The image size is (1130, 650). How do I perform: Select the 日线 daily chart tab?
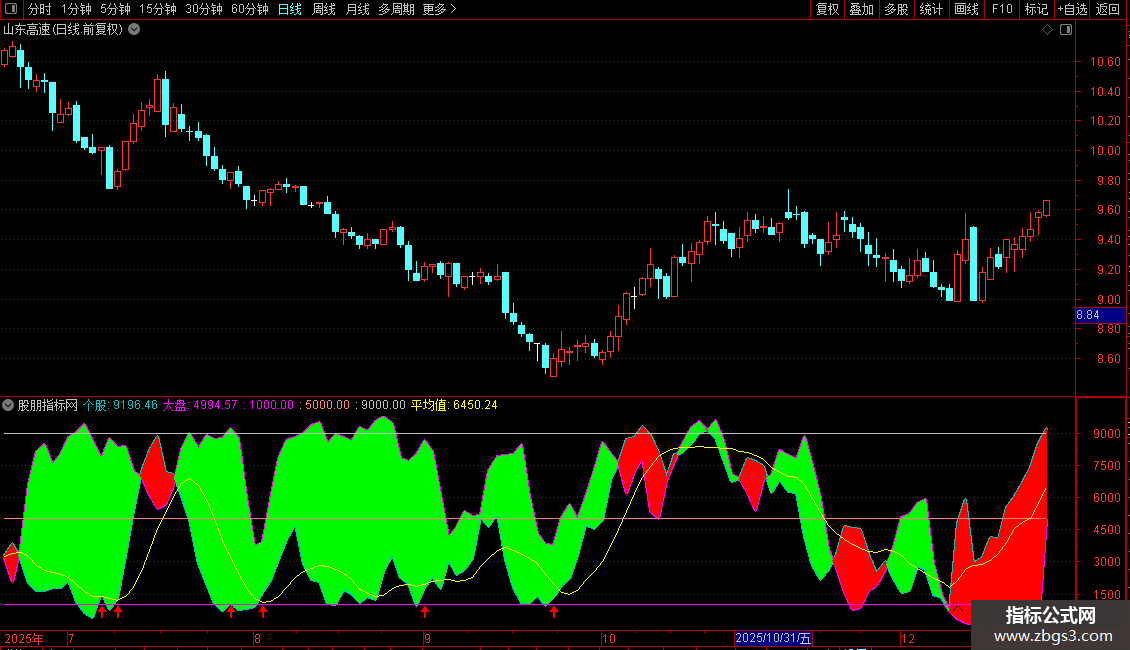(290, 9)
